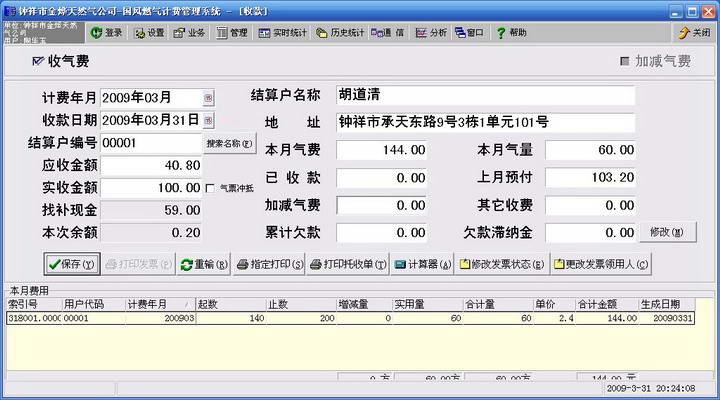720x400 pixels.
Task: Click the 实收金额 input field
Action: tap(151, 187)
